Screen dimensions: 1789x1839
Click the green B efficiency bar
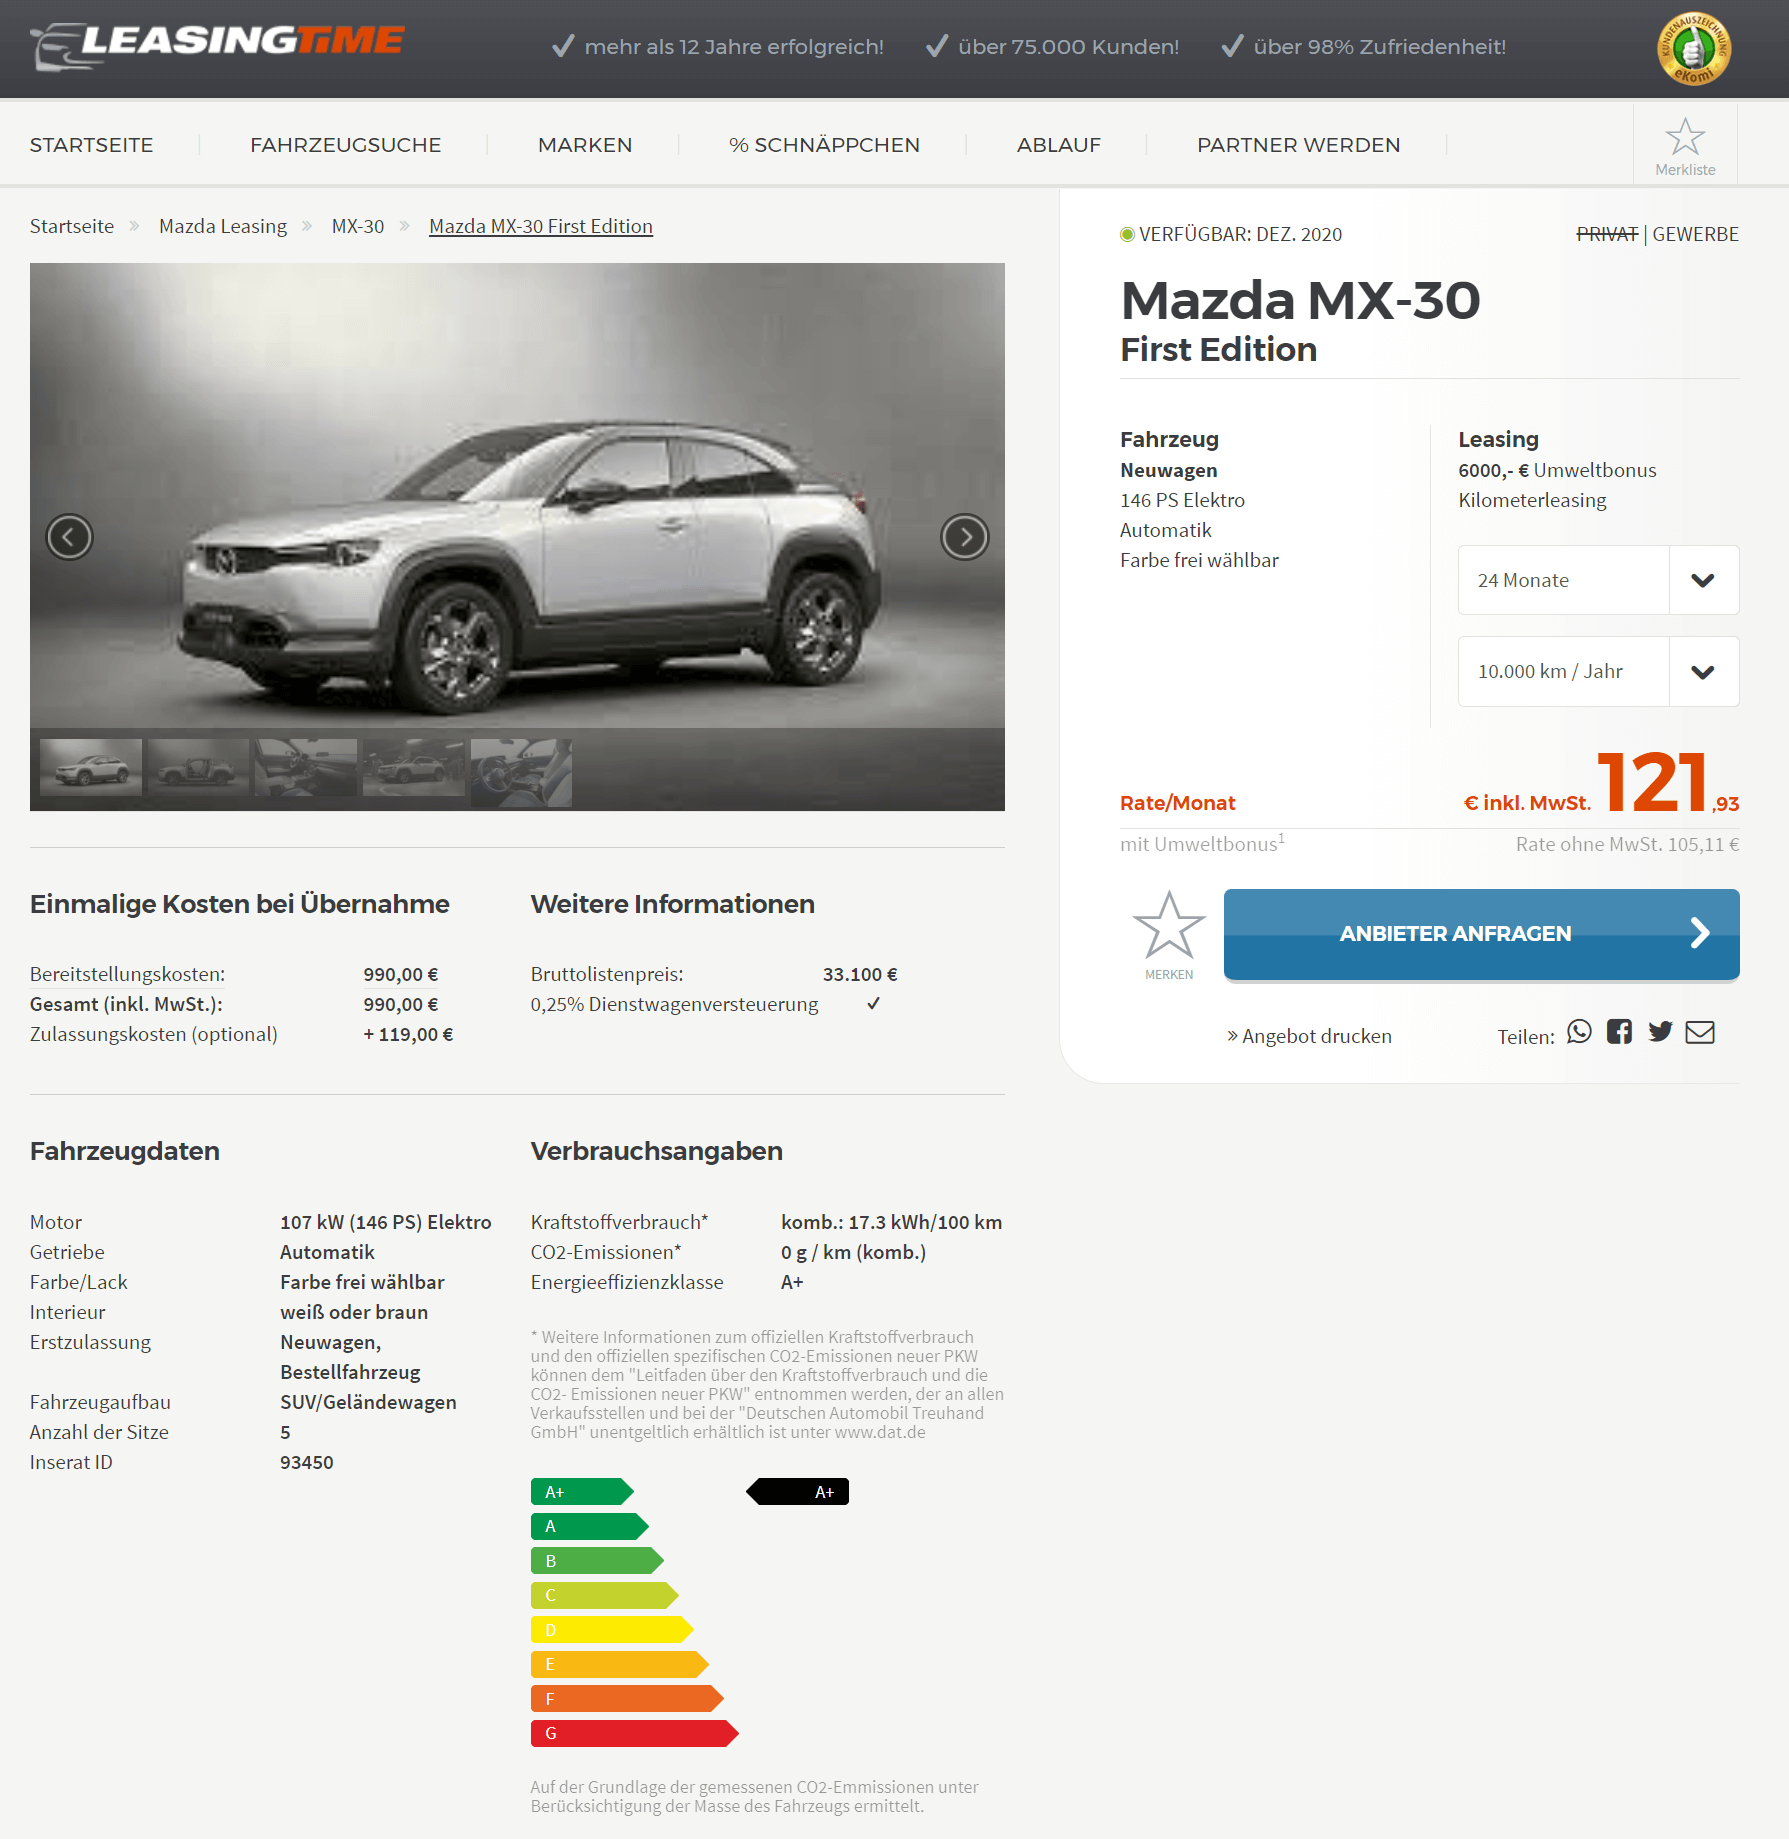tap(597, 1561)
